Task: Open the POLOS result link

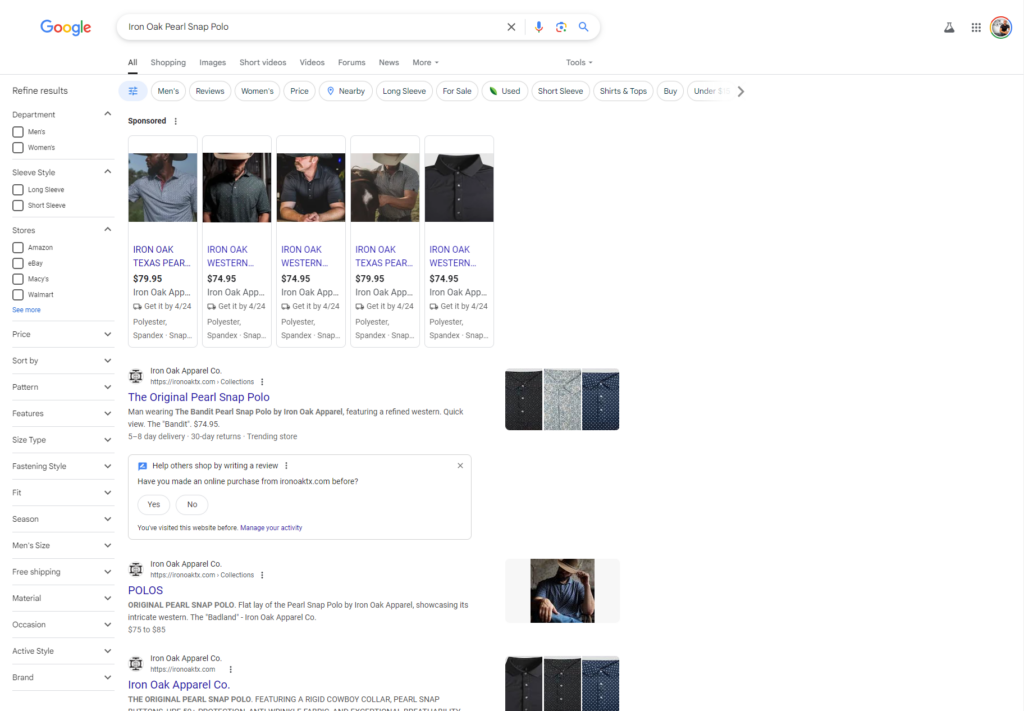Action: pyautogui.click(x=146, y=590)
